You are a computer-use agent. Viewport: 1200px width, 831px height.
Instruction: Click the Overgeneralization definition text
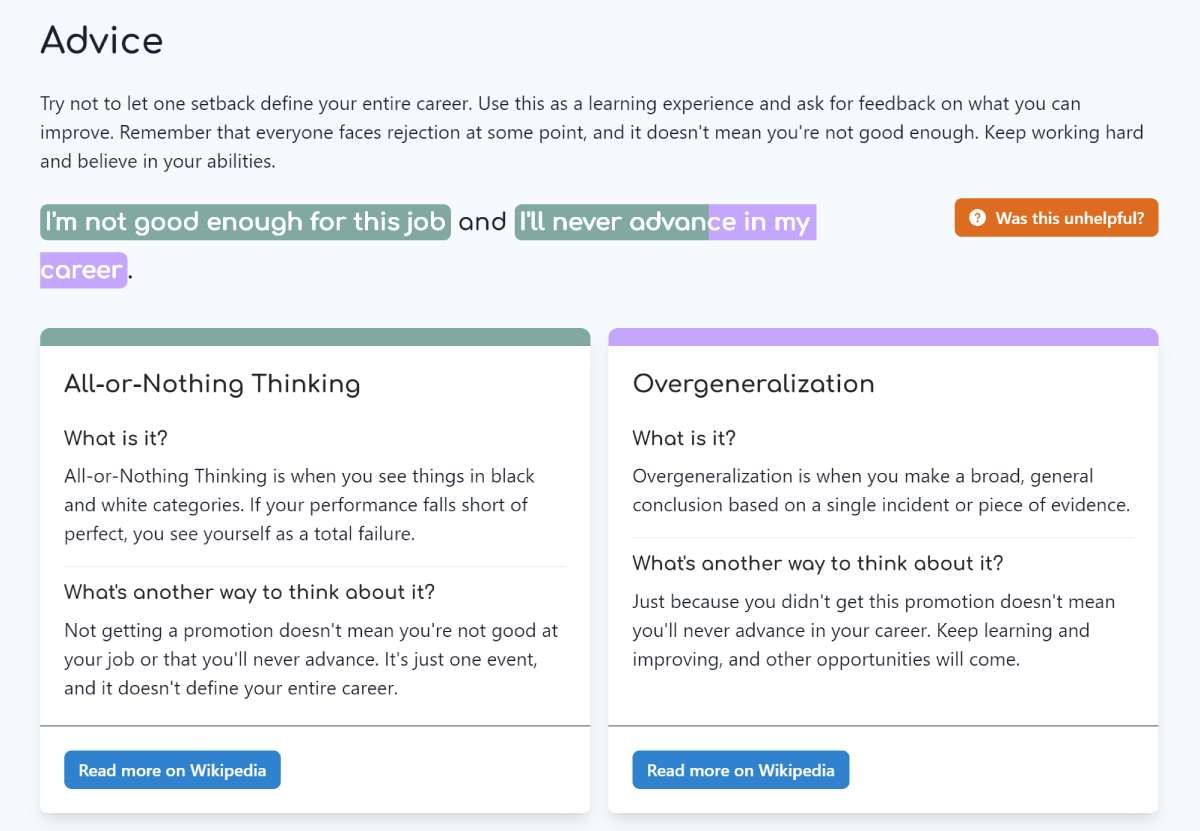pos(880,490)
